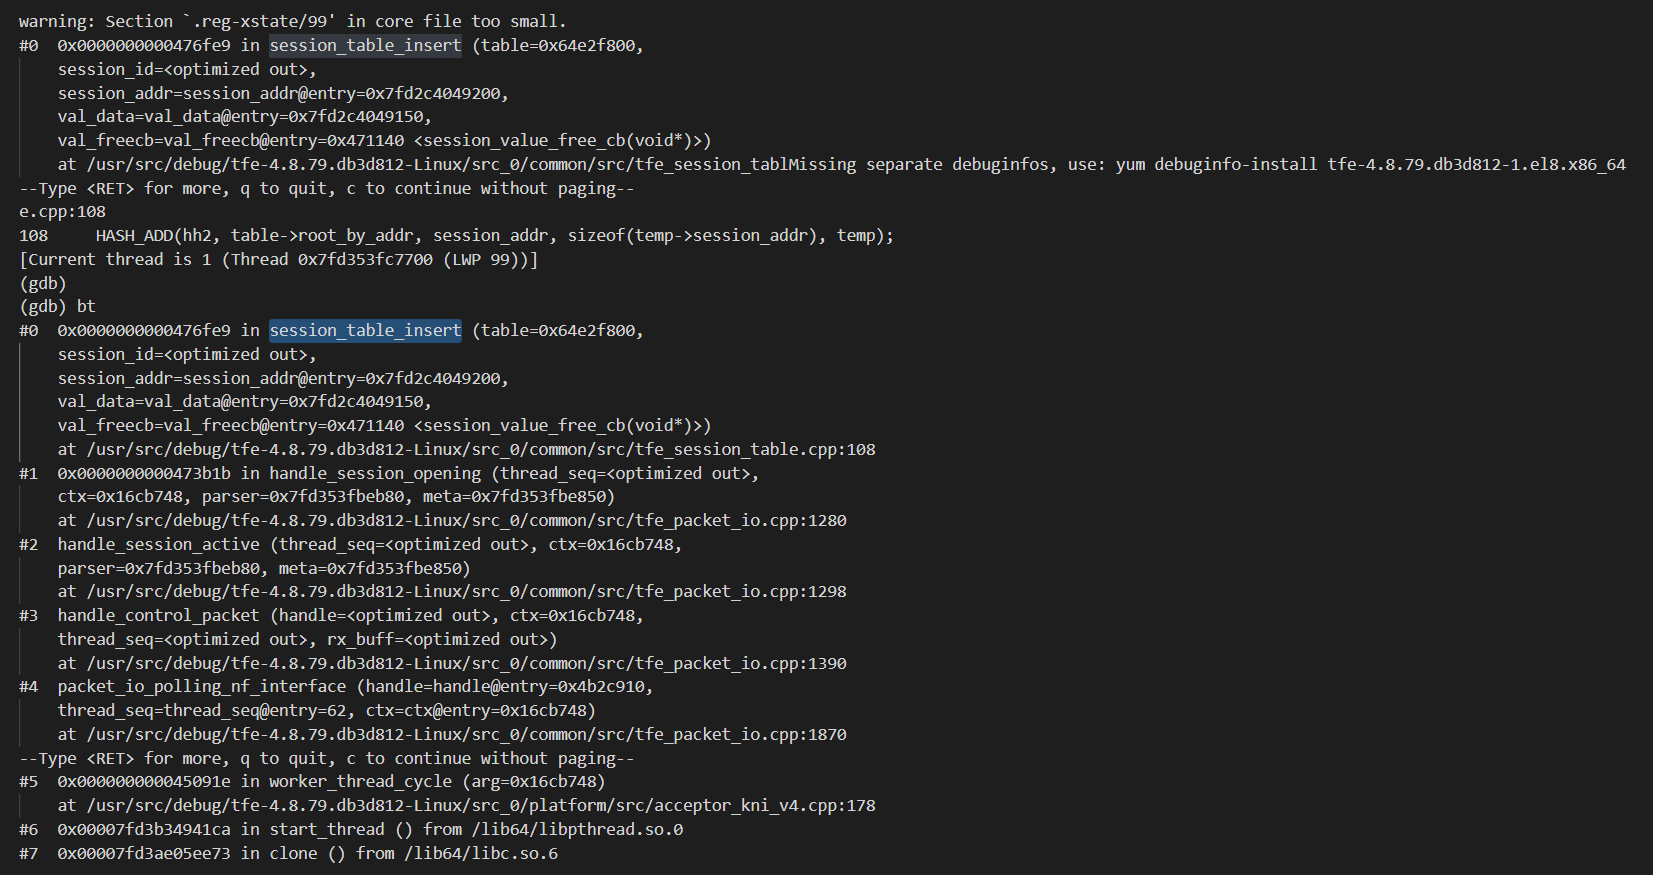This screenshot has height=875, width=1653.
Task: Click the tfe_packet_io.cpp:1390 file path
Action: pos(466,664)
